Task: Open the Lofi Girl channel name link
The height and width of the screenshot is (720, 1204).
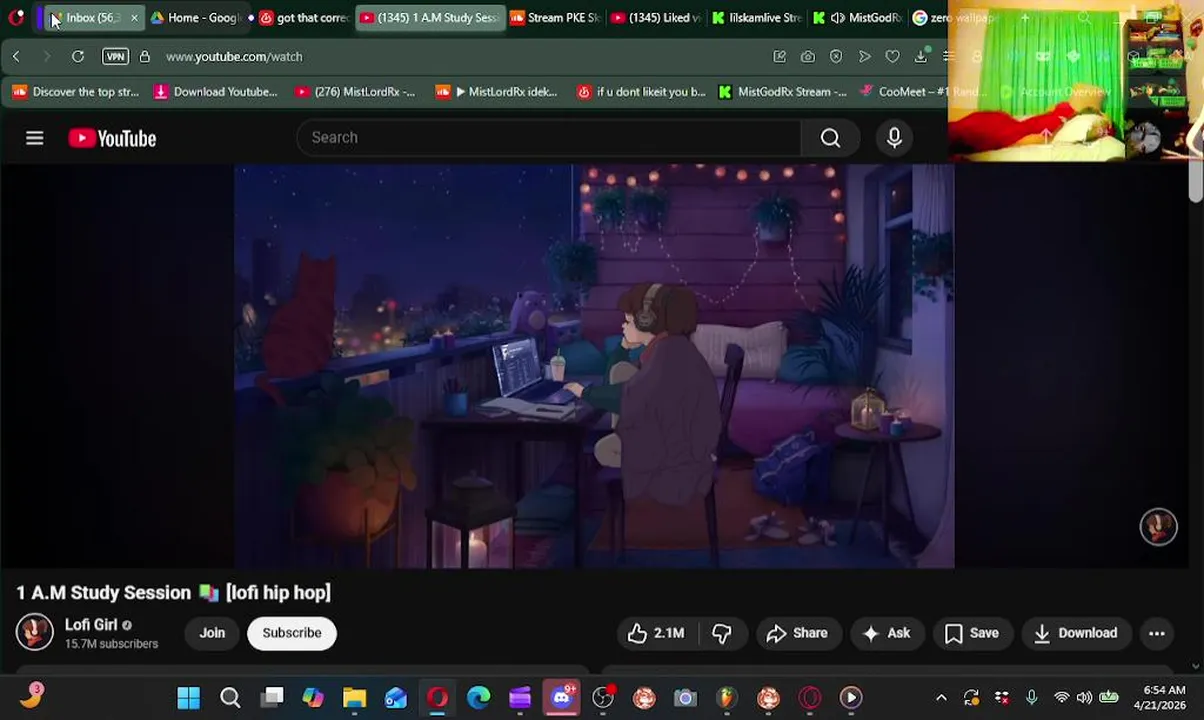Action: (91, 625)
